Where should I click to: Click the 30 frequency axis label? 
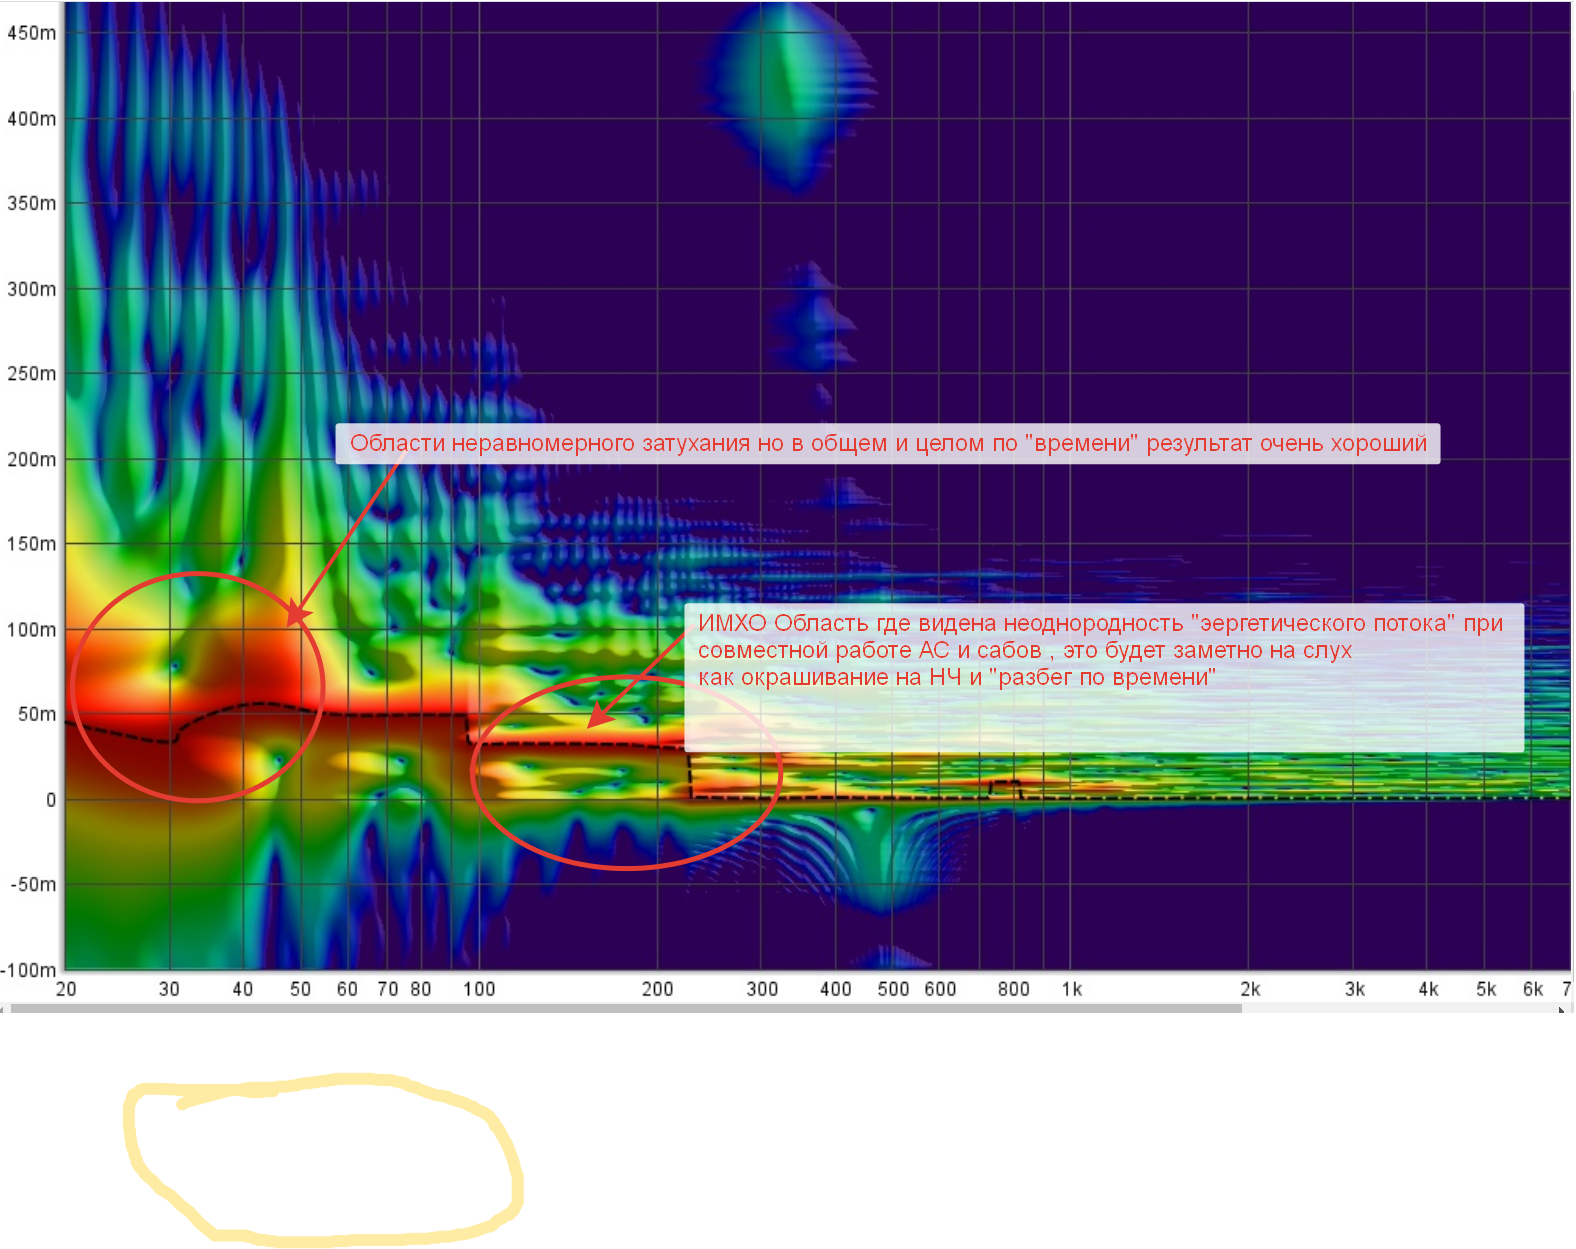pyautogui.click(x=169, y=989)
